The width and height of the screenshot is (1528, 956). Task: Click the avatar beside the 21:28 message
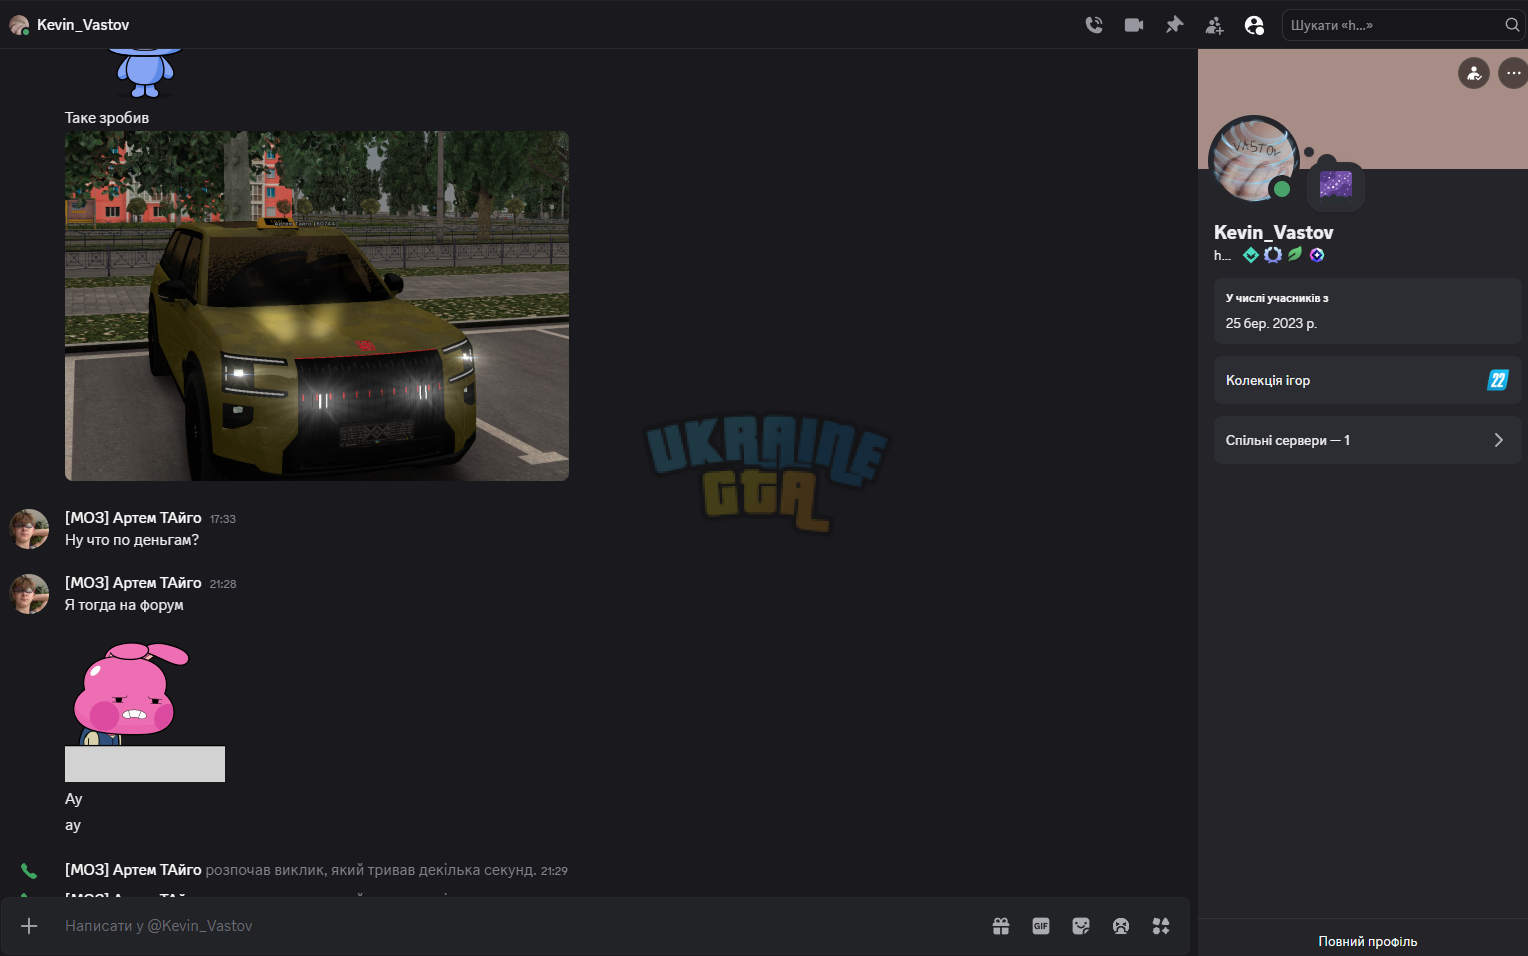point(29,594)
